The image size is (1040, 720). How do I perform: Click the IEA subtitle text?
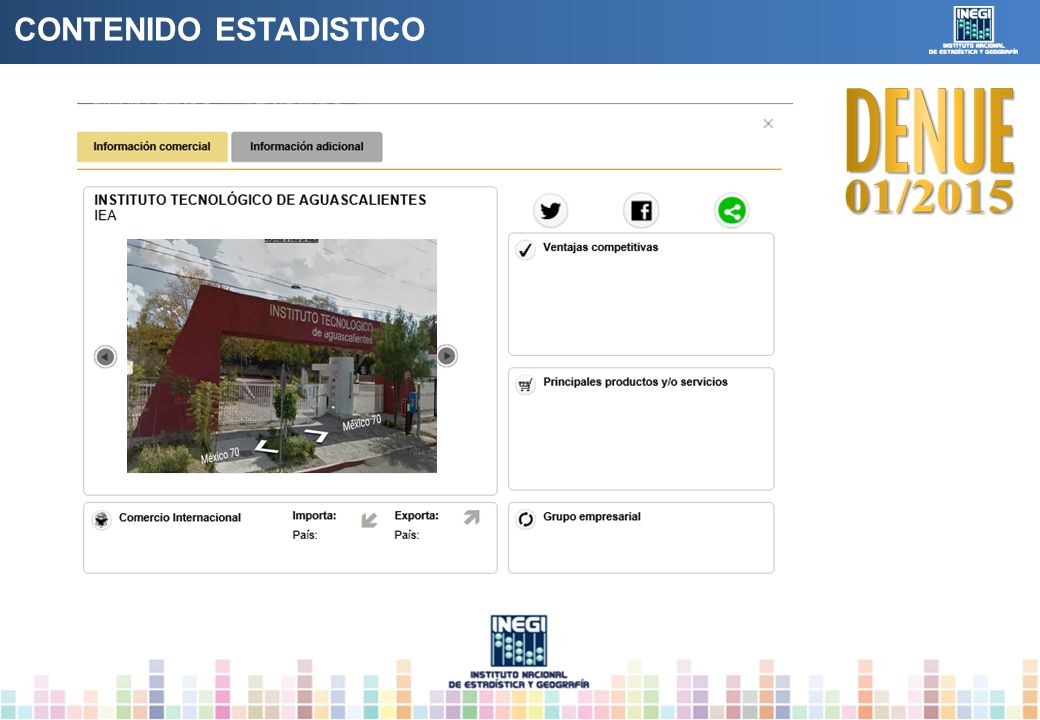point(105,215)
